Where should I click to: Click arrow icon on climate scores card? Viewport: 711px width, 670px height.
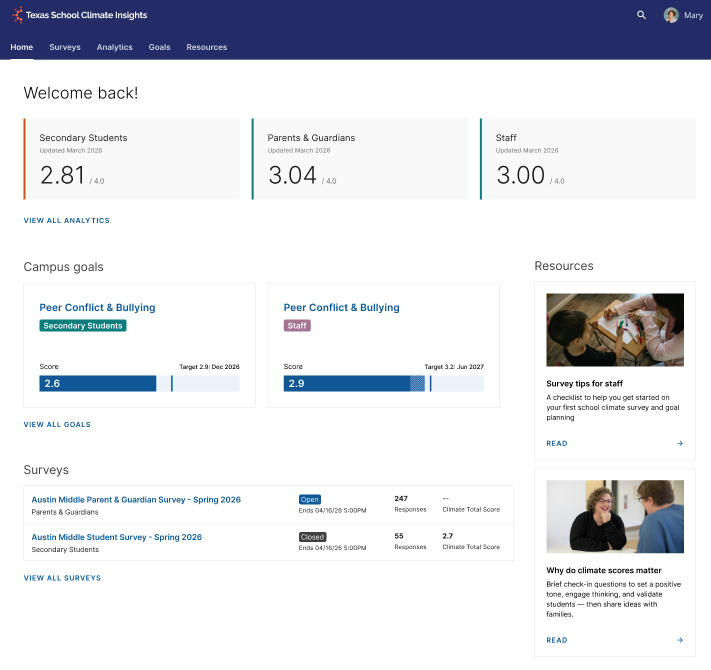tap(680, 640)
